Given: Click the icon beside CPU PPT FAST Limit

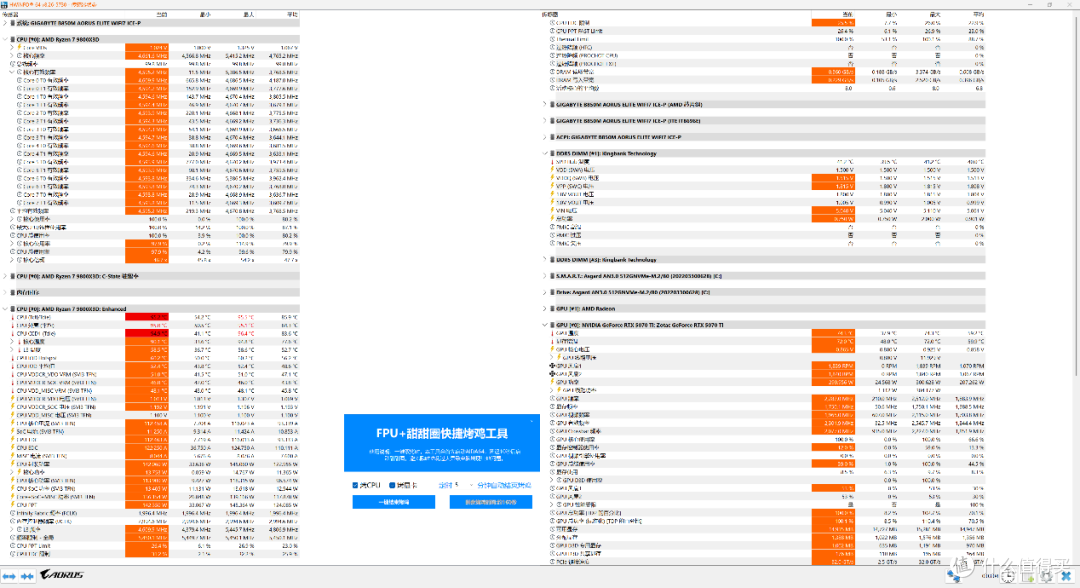Looking at the screenshot, I should 552,31.
